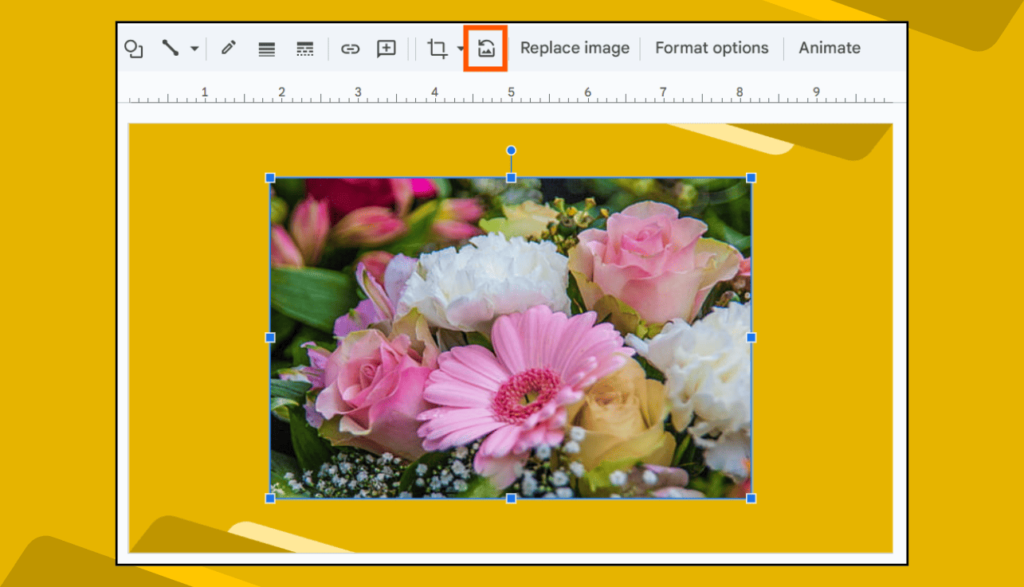Click the border weight icon
1024x587 pixels.
coord(266,48)
